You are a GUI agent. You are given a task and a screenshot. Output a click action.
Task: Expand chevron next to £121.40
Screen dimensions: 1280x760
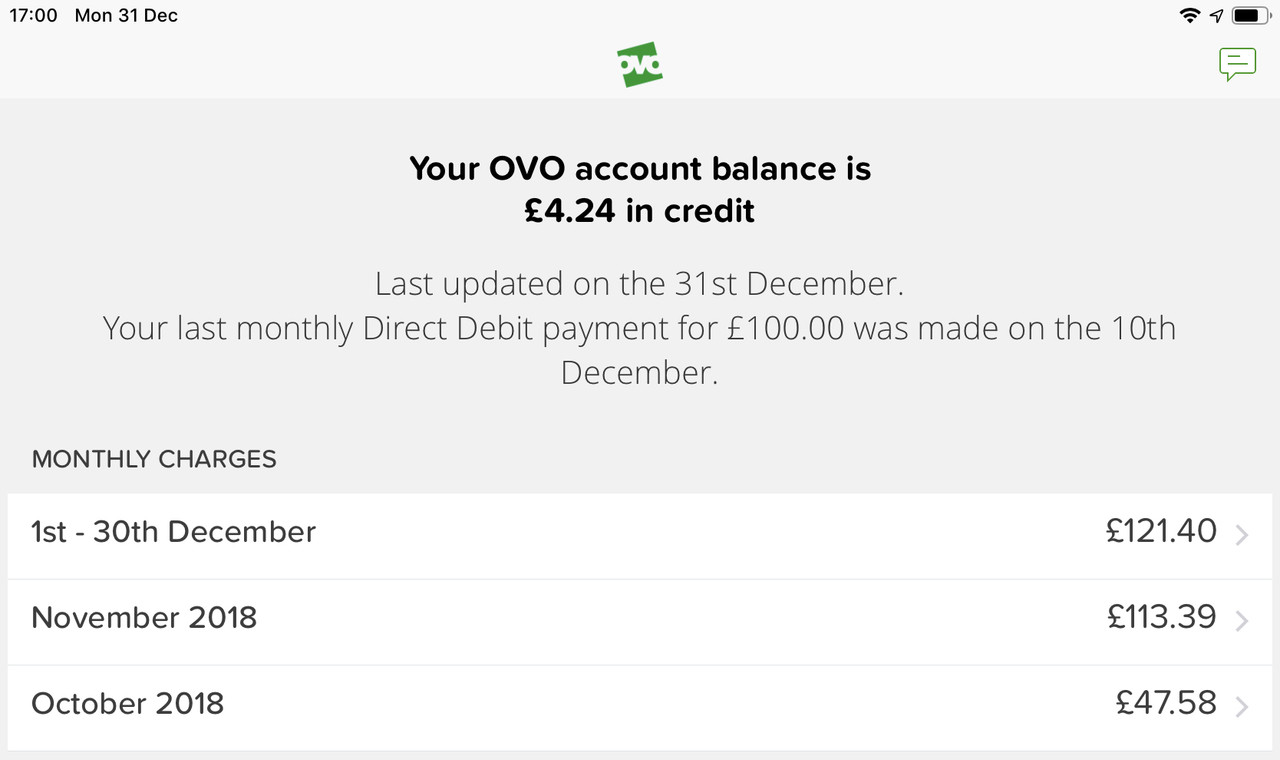click(1242, 536)
